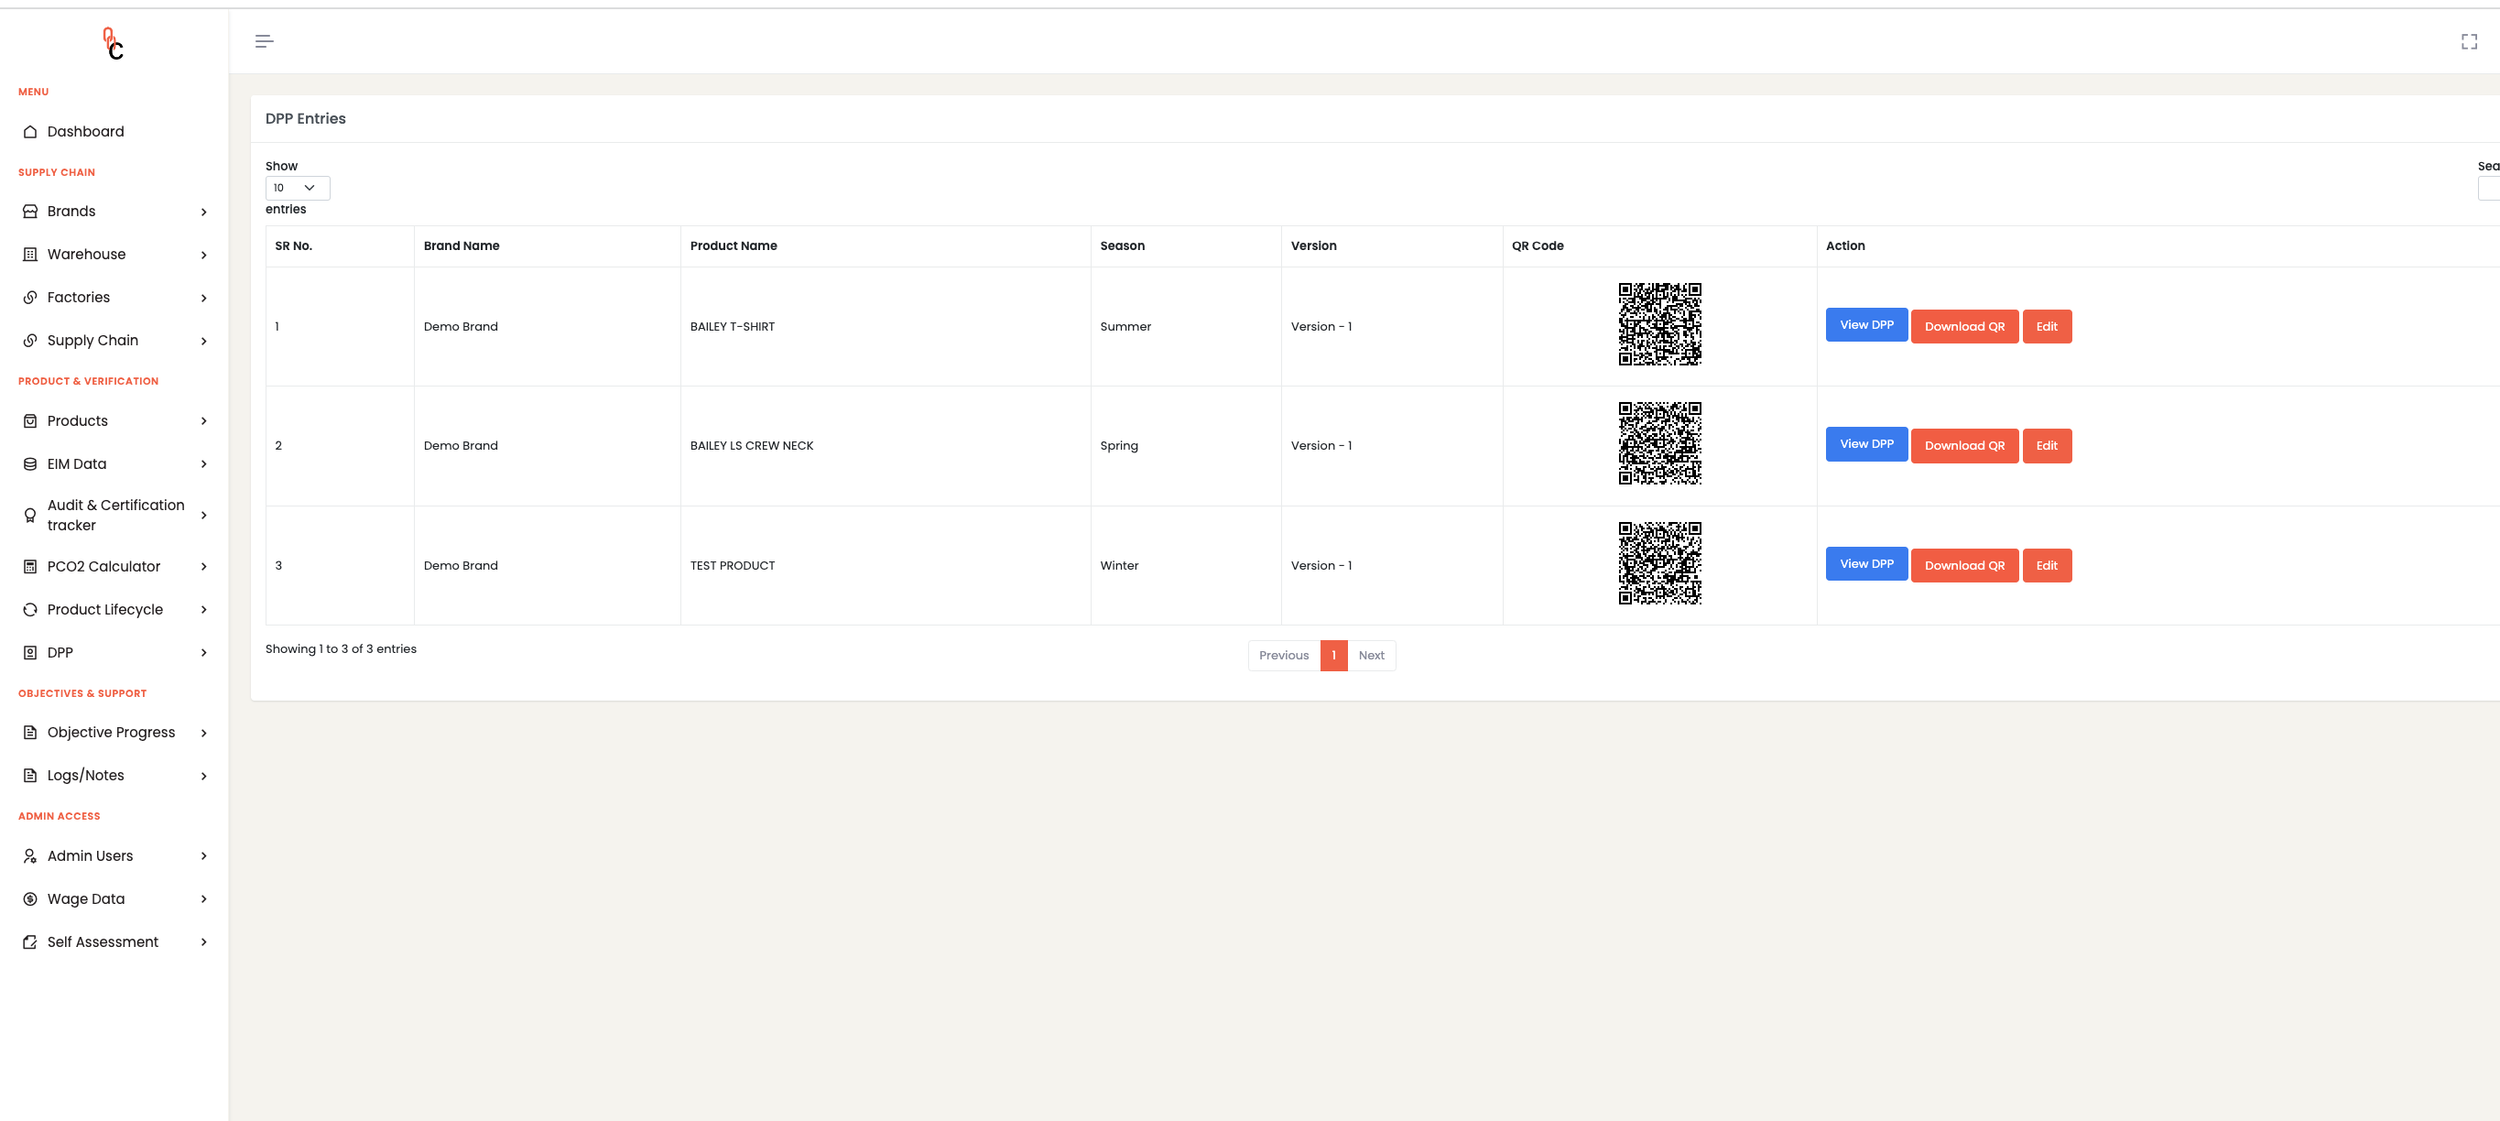Expand the DPP sidebar chevron
The image size is (2500, 1121).
pyautogui.click(x=204, y=653)
